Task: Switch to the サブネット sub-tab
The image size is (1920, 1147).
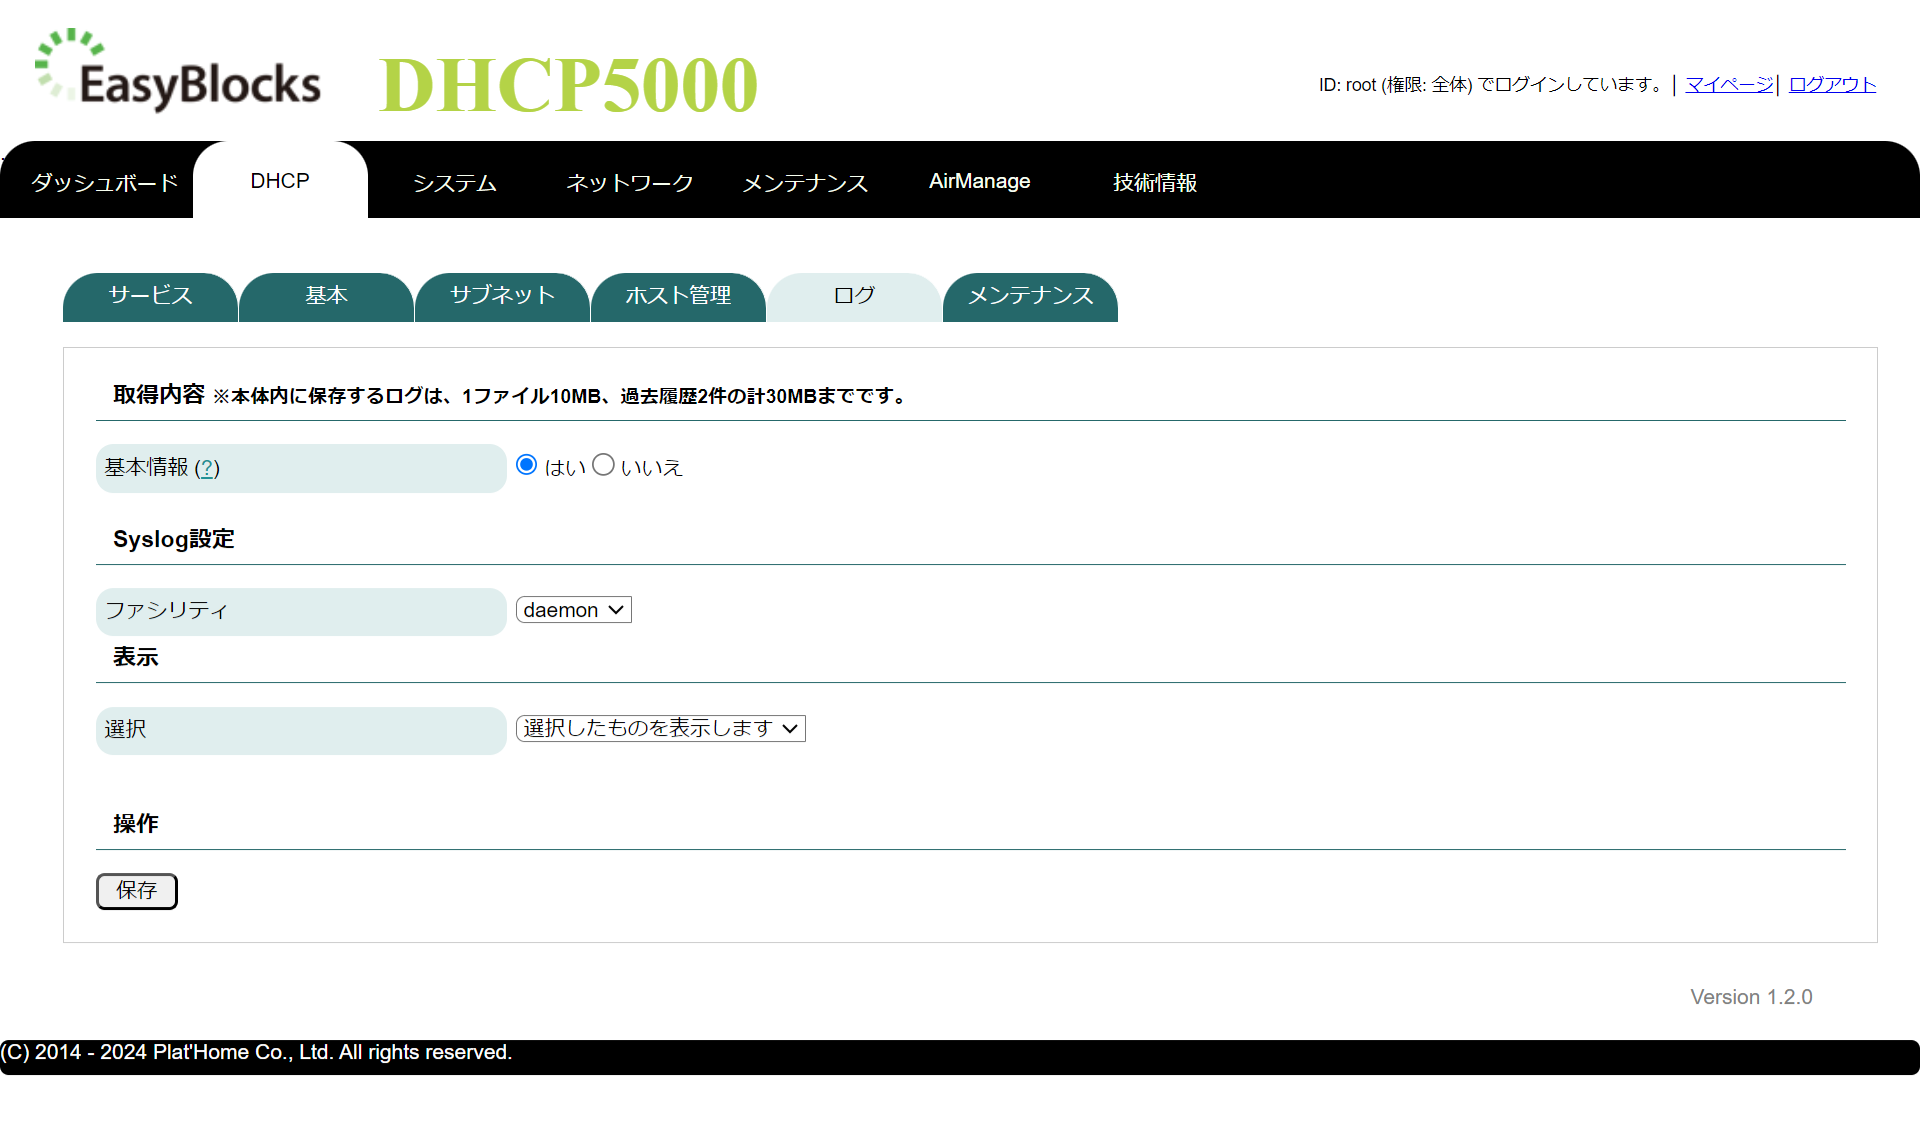Action: coord(502,296)
